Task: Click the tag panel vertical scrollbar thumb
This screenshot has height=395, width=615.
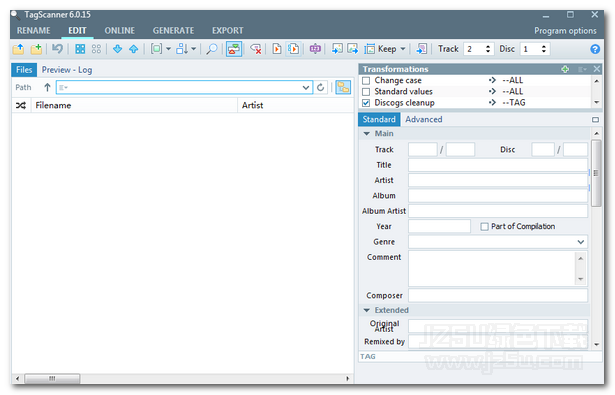Action: [596, 173]
